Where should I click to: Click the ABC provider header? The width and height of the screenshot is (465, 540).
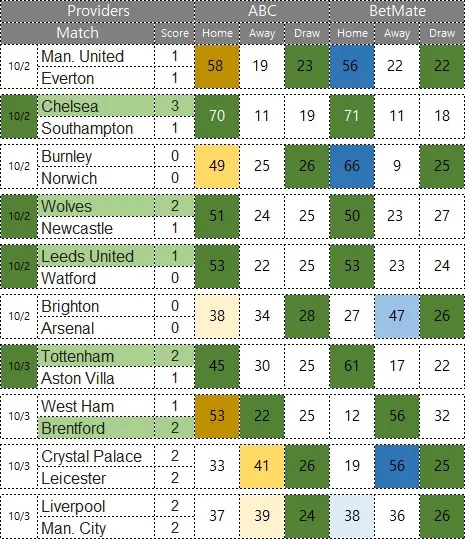pyautogui.click(x=262, y=11)
